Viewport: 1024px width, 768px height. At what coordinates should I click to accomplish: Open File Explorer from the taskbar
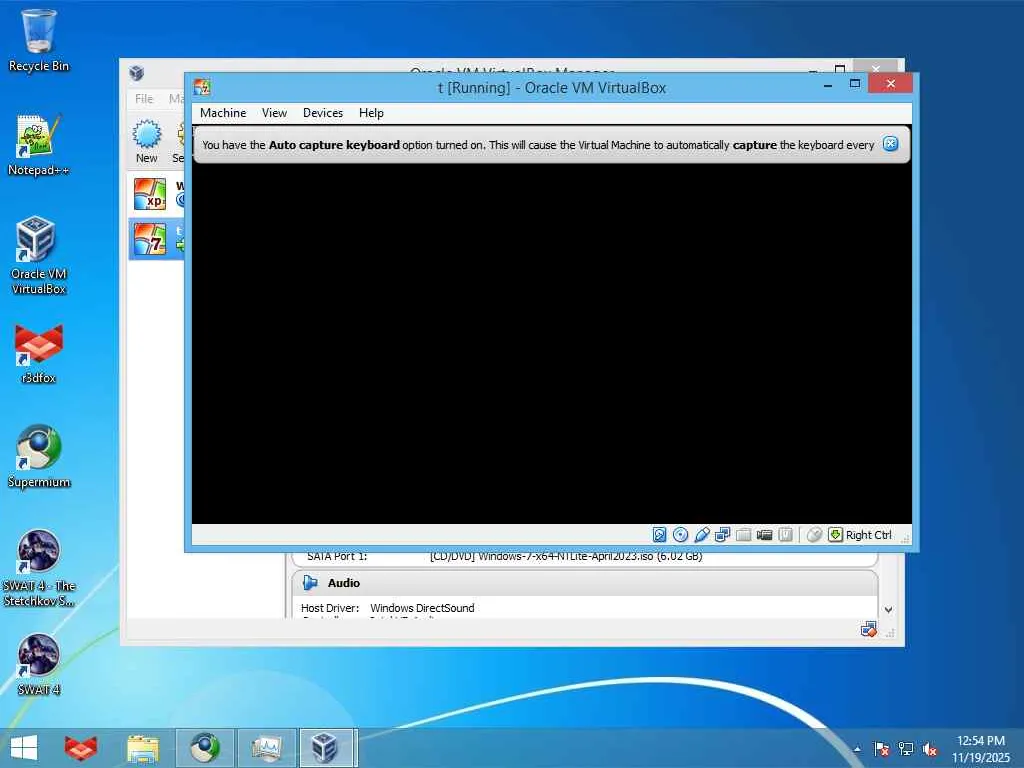[142, 748]
